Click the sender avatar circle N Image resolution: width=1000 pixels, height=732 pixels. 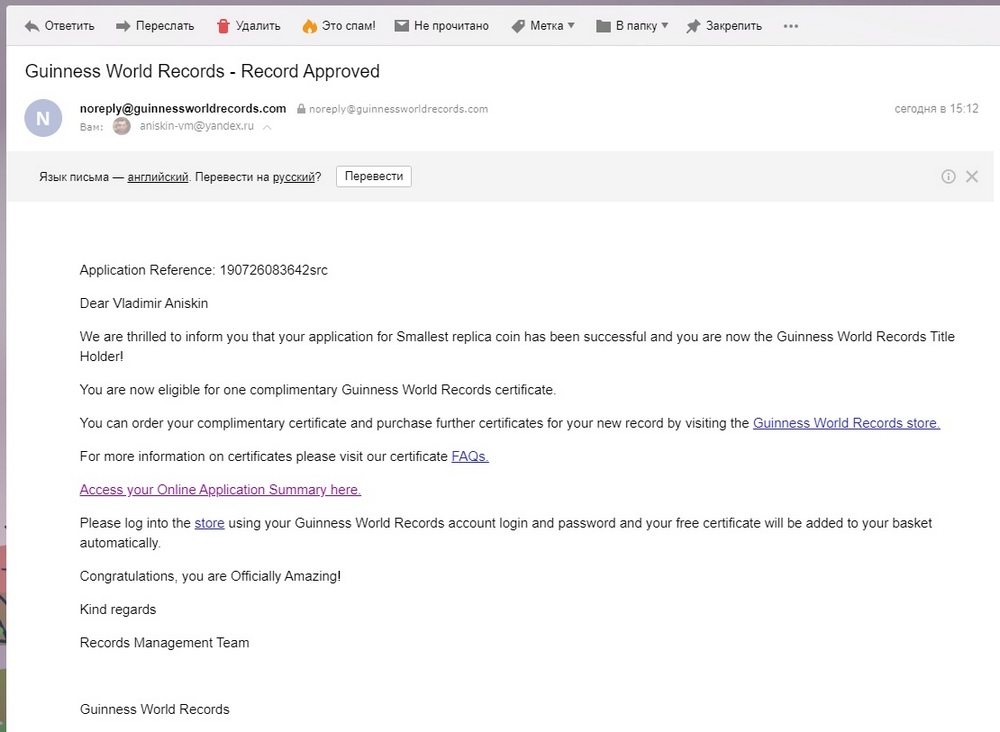[x=43, y=118]
